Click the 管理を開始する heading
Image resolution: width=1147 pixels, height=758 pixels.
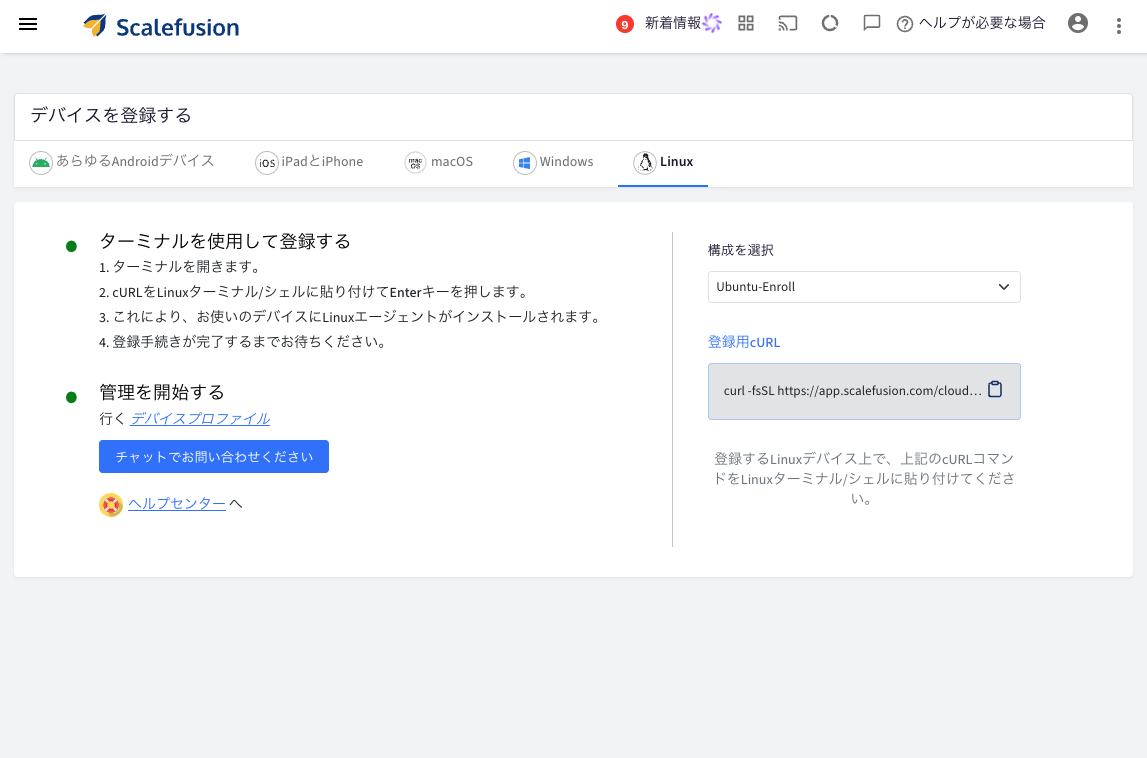[162, 392]
